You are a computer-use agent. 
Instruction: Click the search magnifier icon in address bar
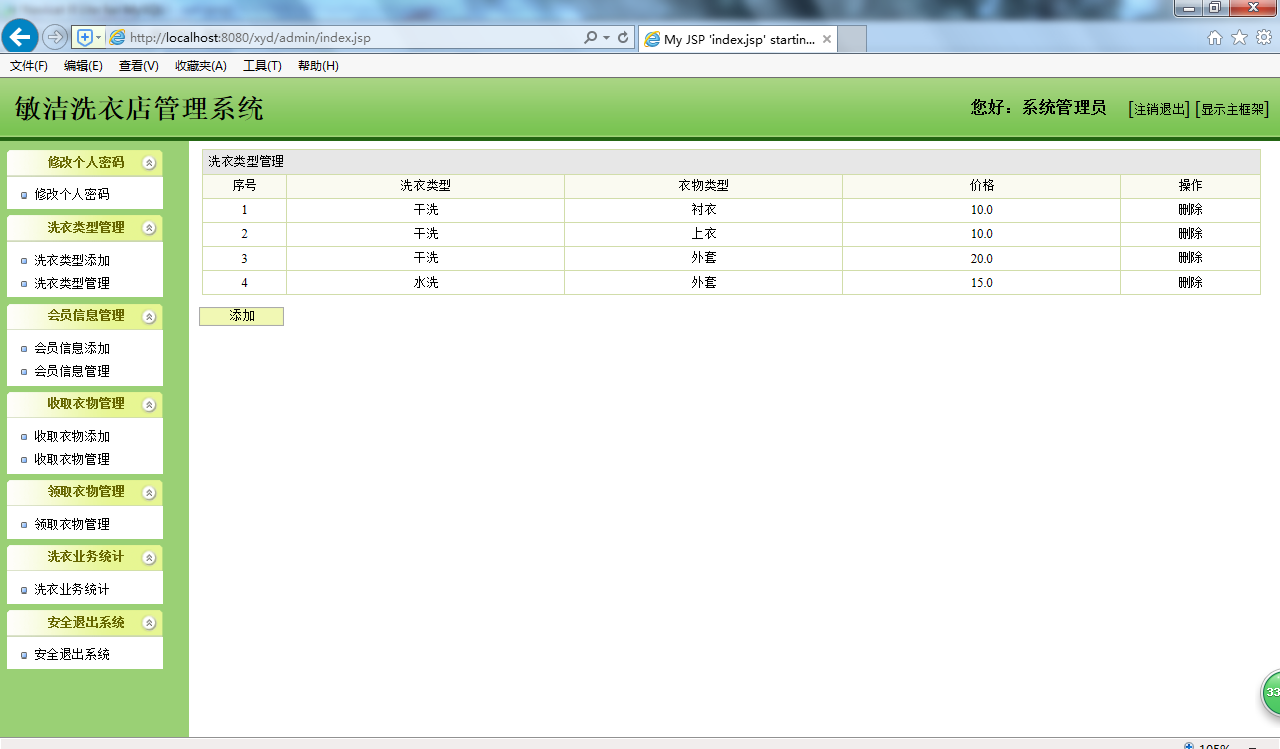tap(590, 38)
